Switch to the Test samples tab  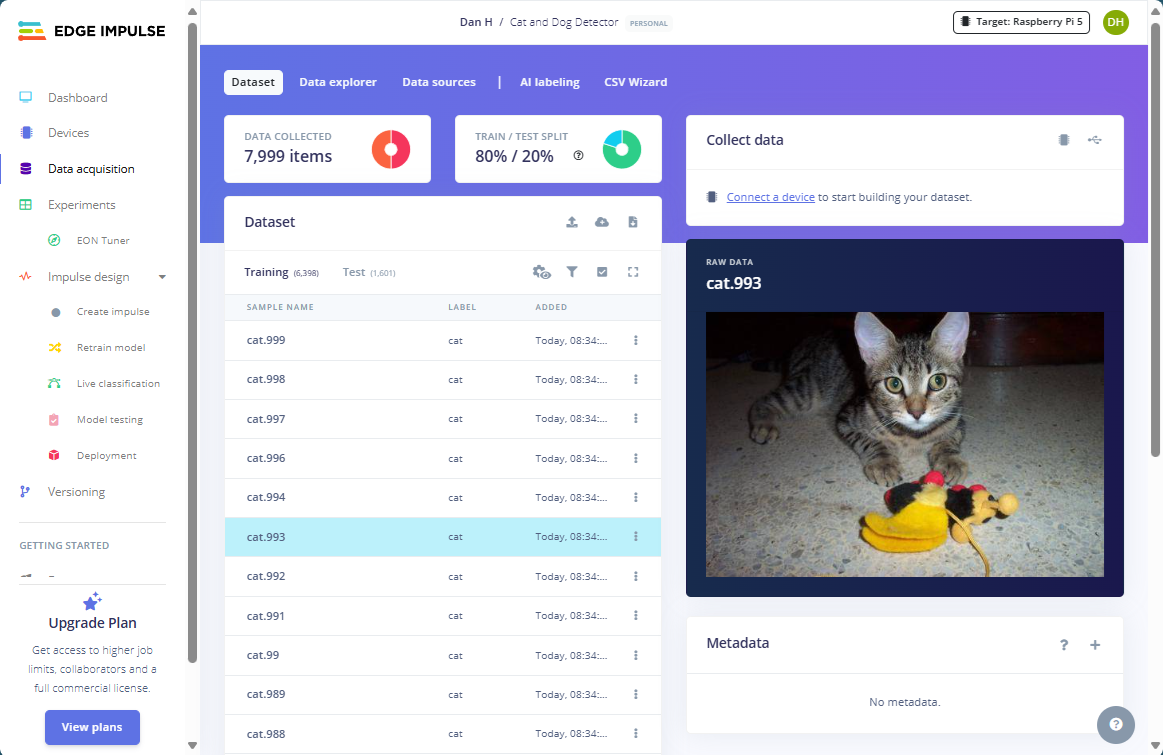pyautogui.click(x=354, y=272)
